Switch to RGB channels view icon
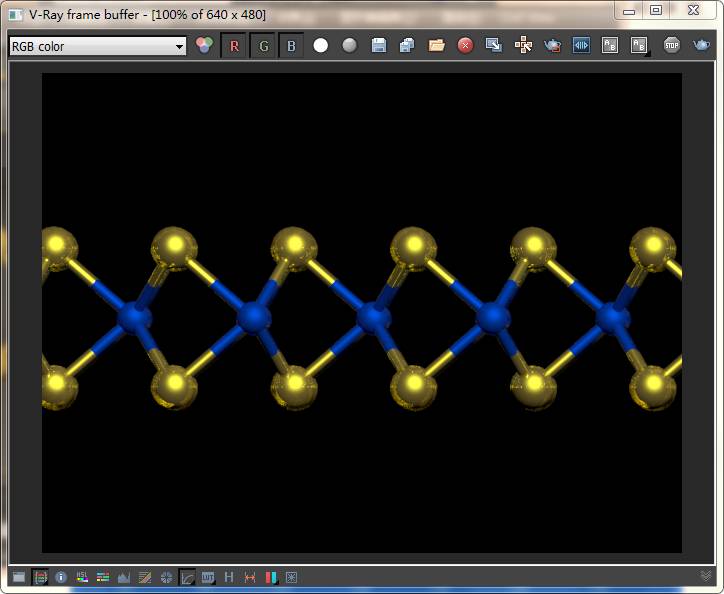This screenshot has height=594, width=724. [205, 46]
